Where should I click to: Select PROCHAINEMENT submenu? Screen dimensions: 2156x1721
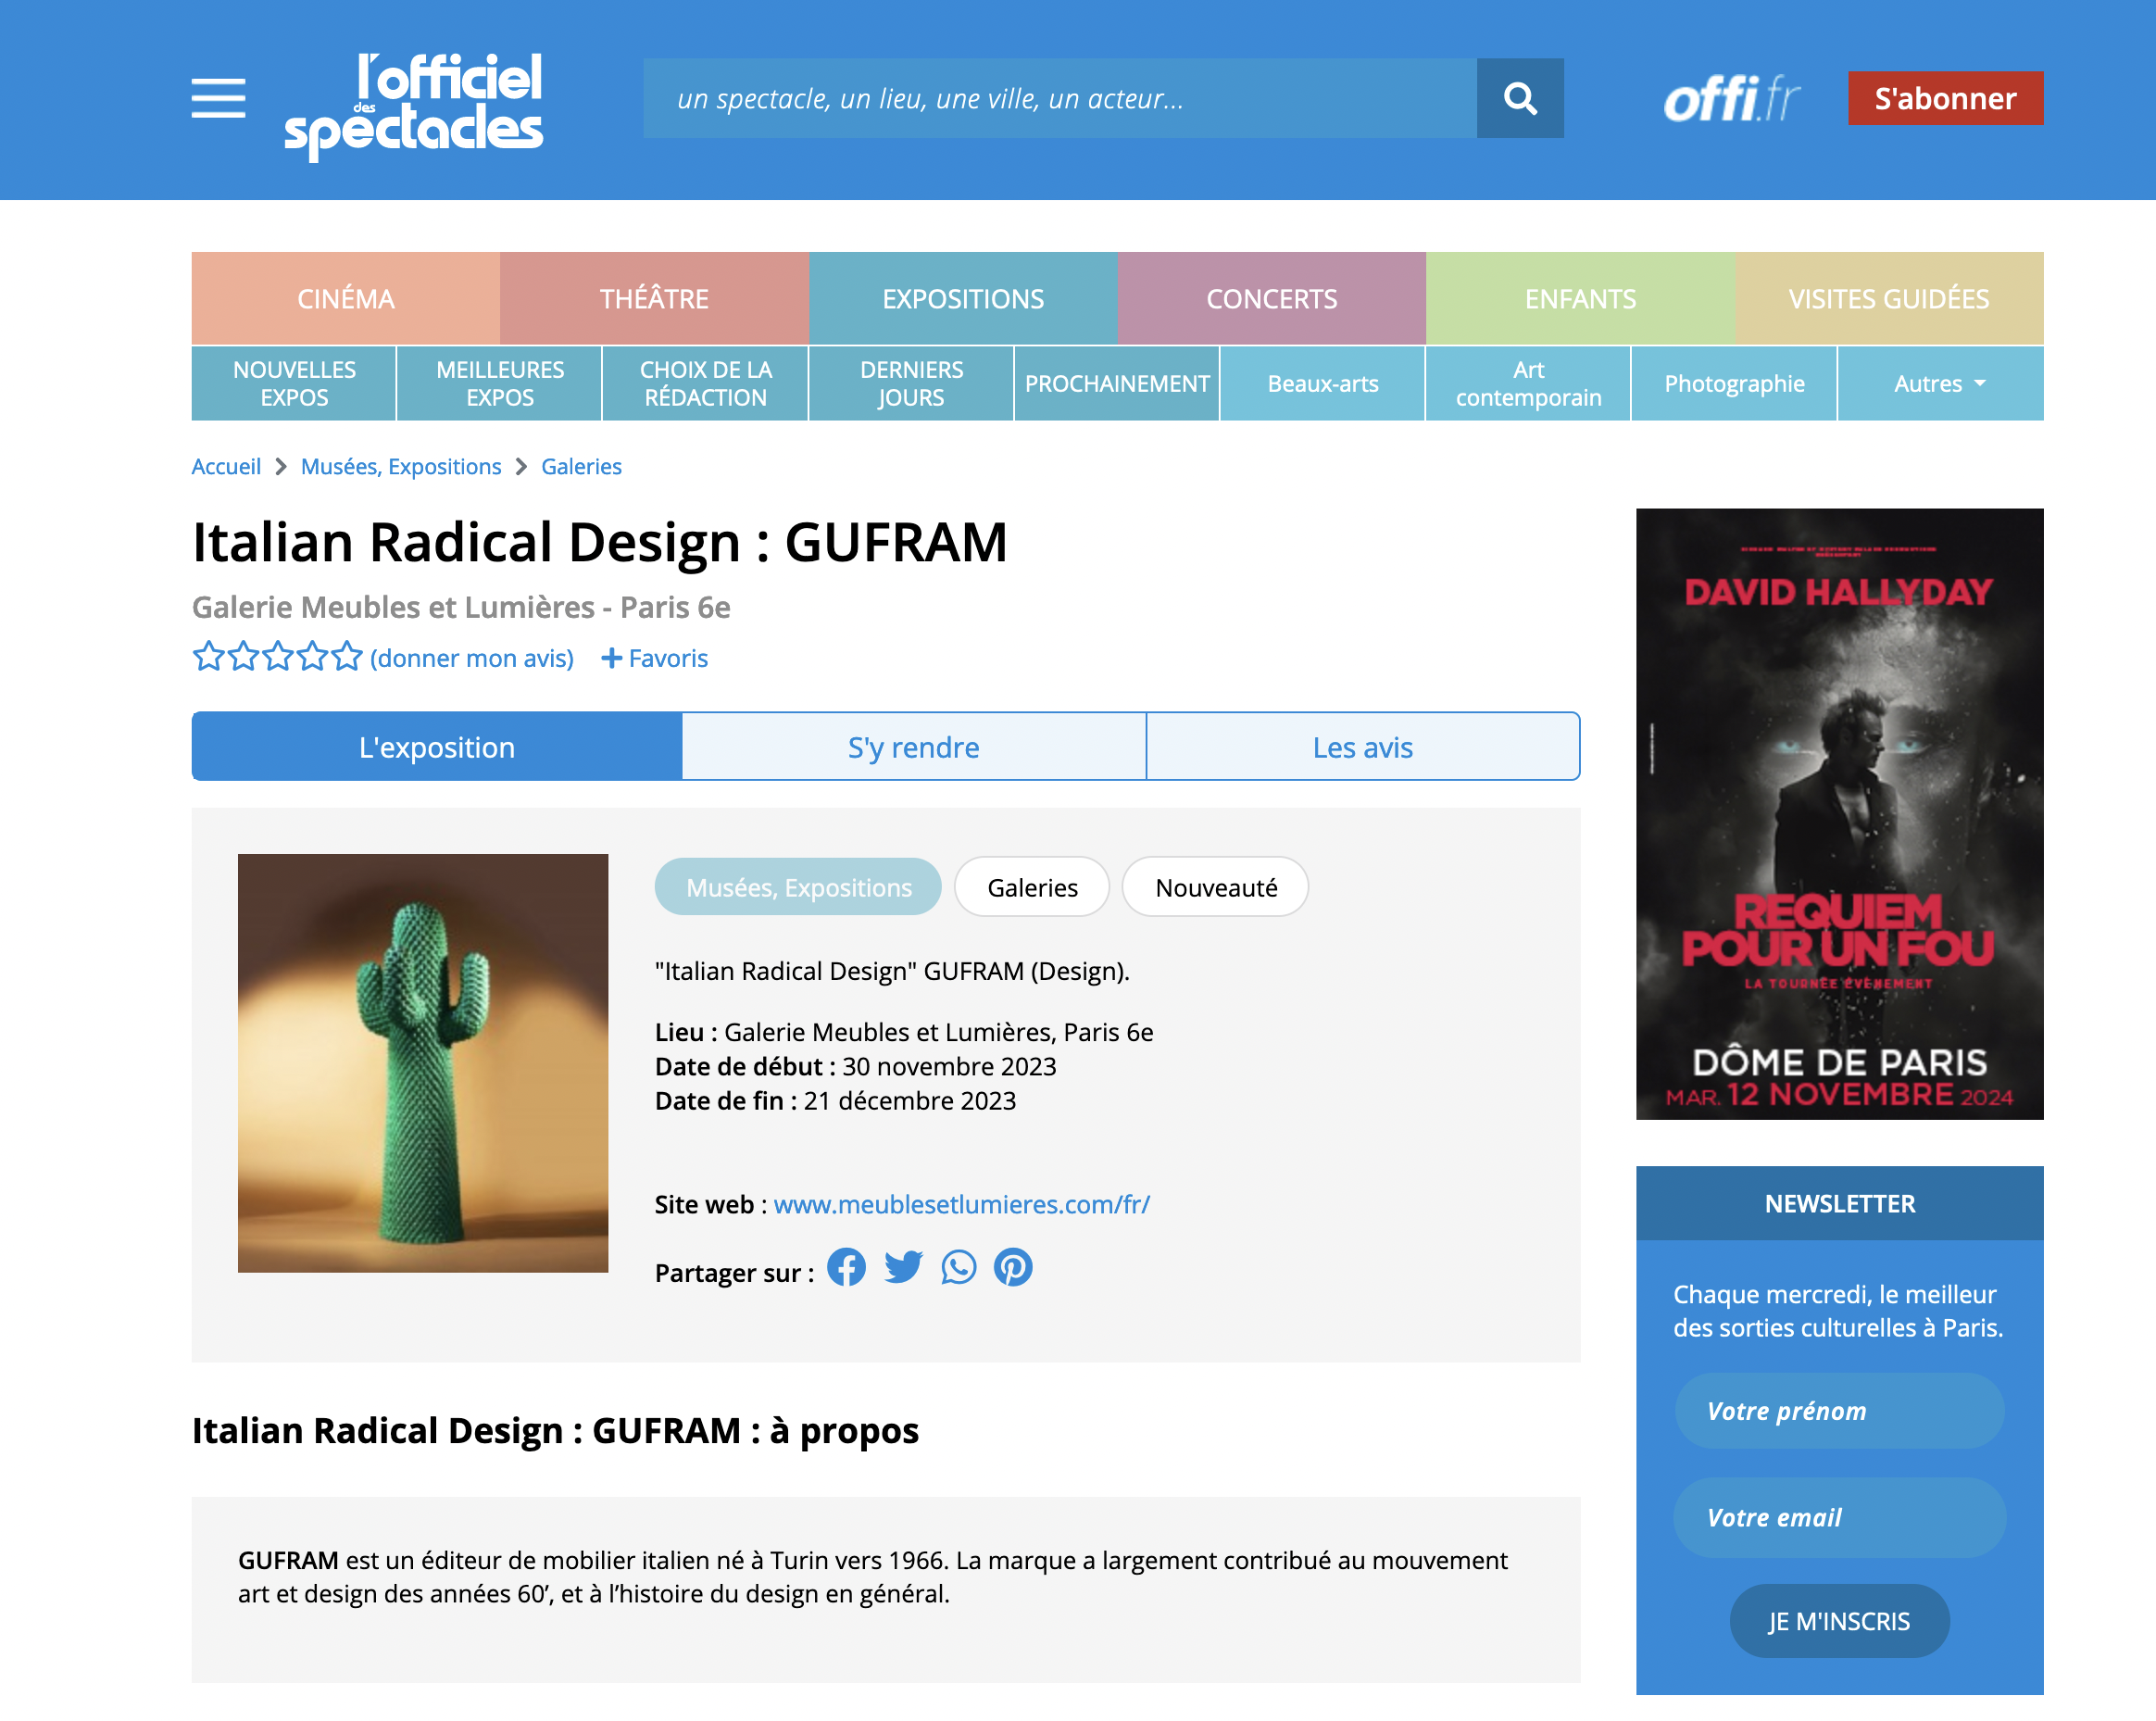1117,384
